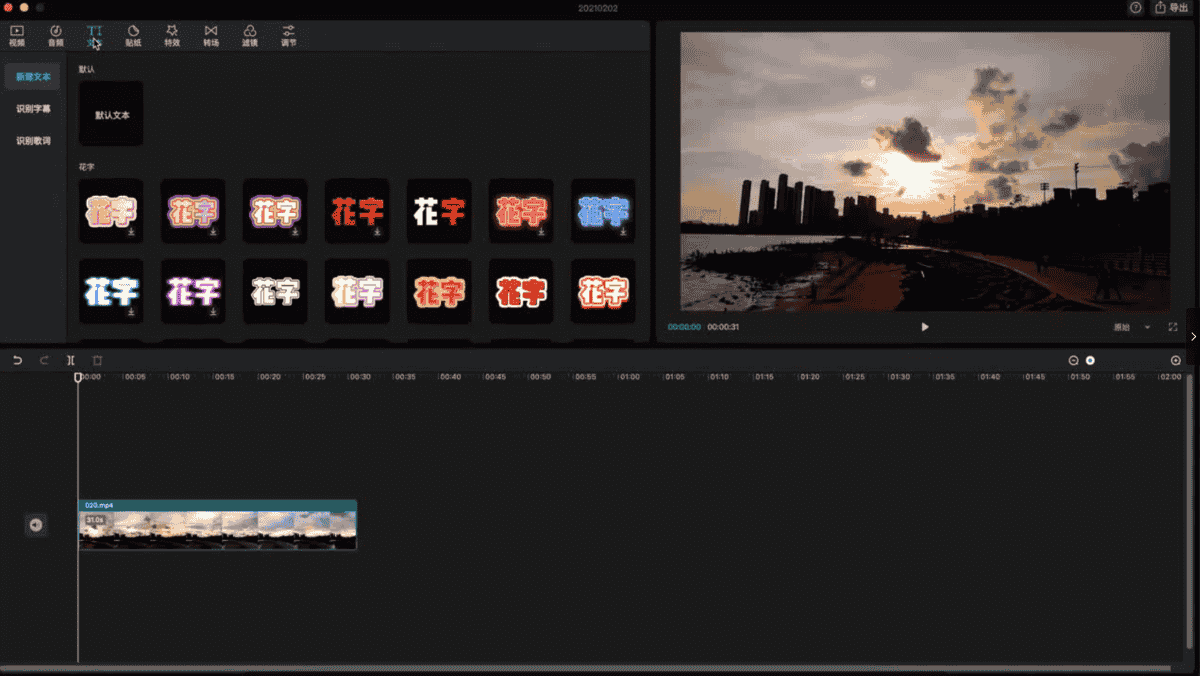Switch to 识别字幕 subtitle recognition tab
1200x676 pixels.
tap(33, 109)
